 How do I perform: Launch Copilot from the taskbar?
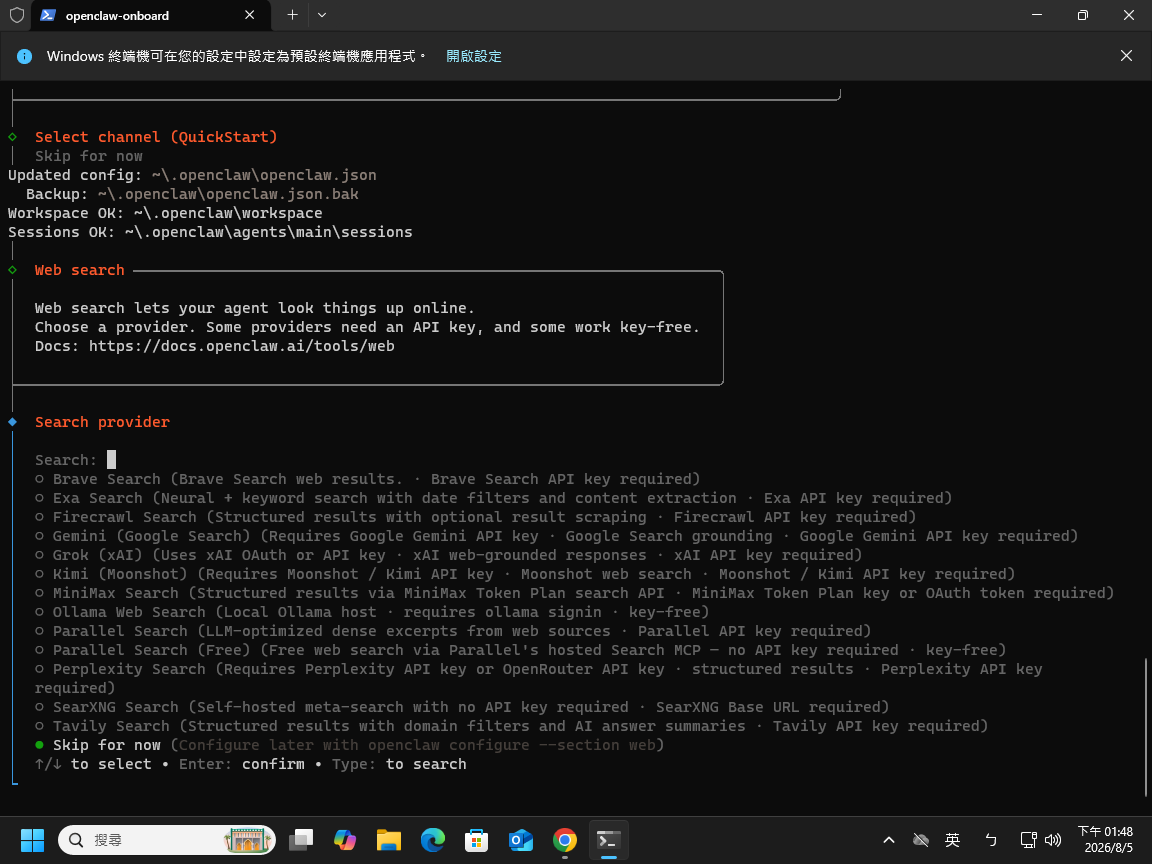click(x=345, y=840)
